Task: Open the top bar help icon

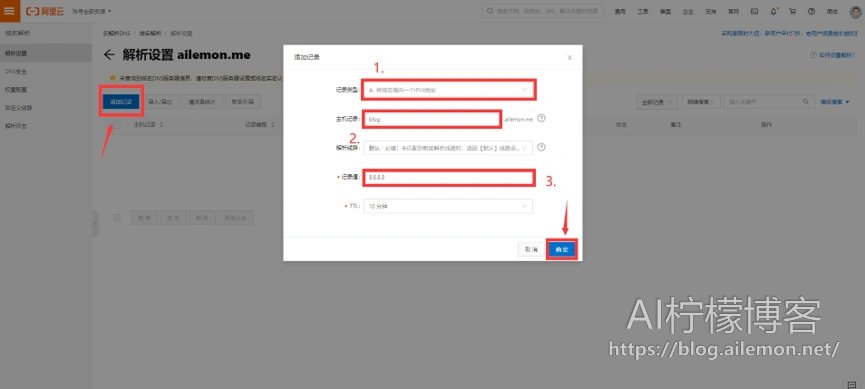Action: (x=811, y=11)
